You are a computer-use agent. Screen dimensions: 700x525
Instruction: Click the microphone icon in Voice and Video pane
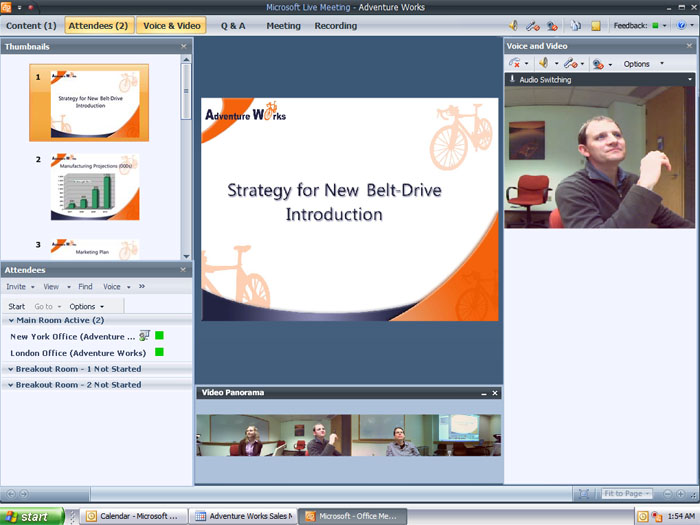[570, 63]
